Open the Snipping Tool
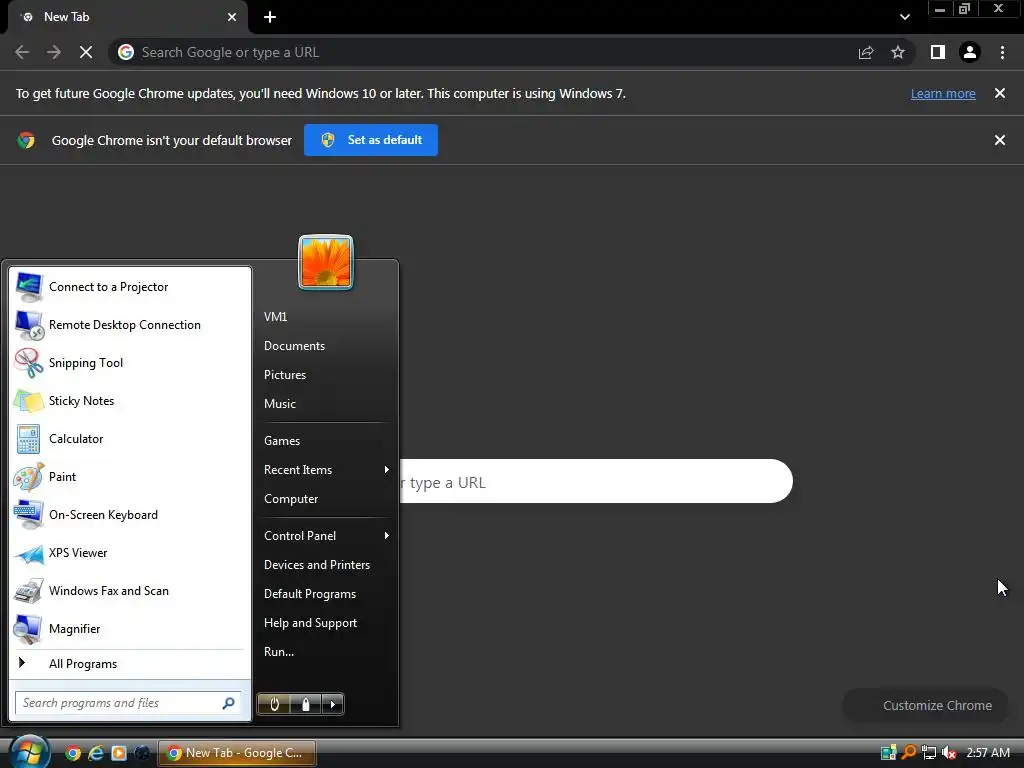This screenshot has width=1024, height=768. pyautogui.click(x=130, y=362)
